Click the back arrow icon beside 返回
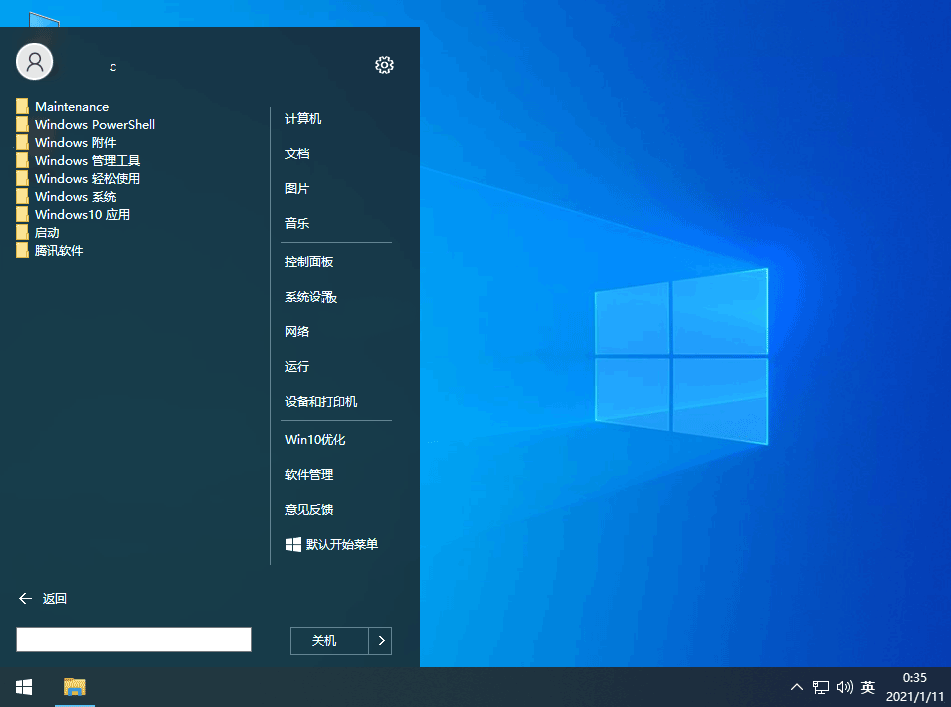This screenshot has width=951, height=707. [x=25, y=599]
